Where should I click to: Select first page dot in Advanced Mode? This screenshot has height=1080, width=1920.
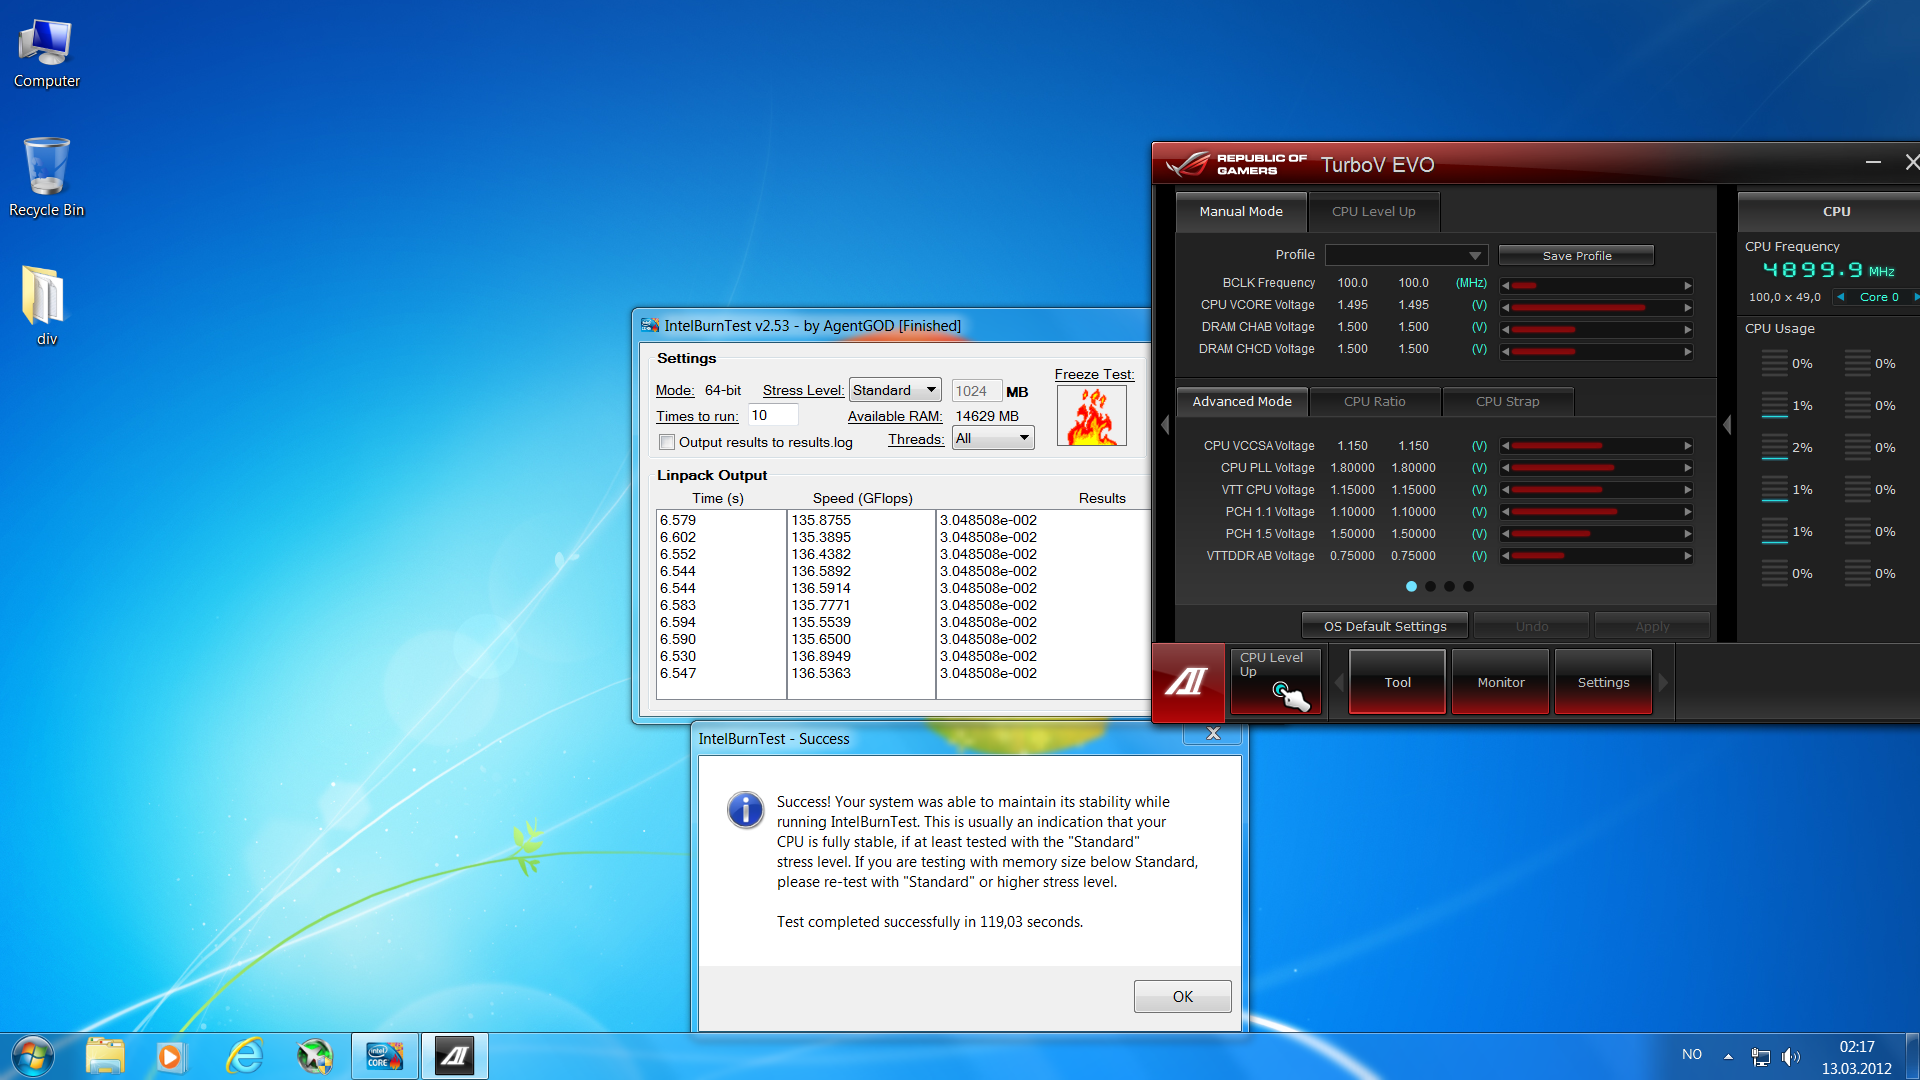[x=1411, y=586]
